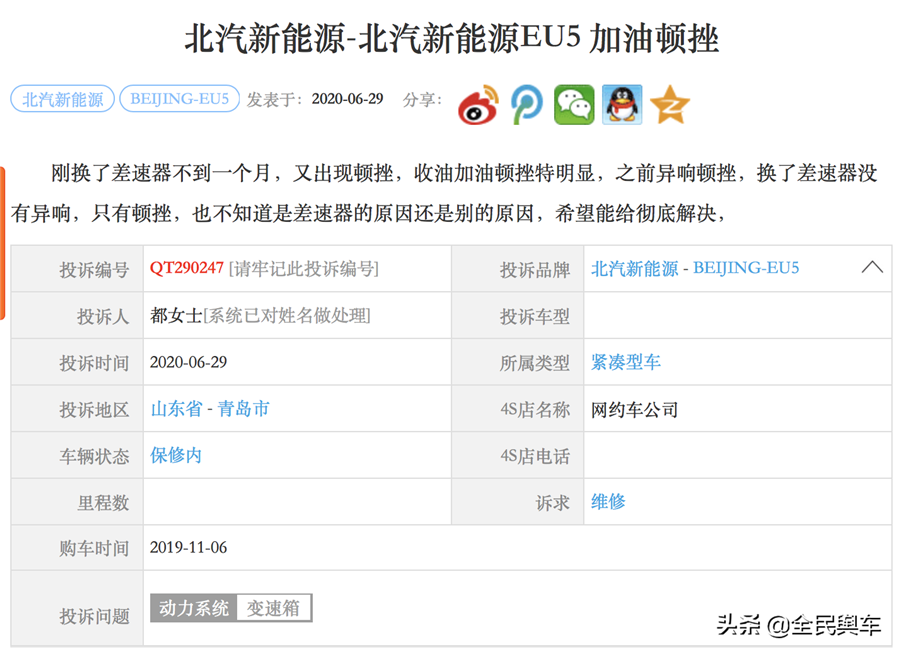Viewport: 900px width, 655px height.
Task: Share via the QQ penguin icon
Action: 622,104
